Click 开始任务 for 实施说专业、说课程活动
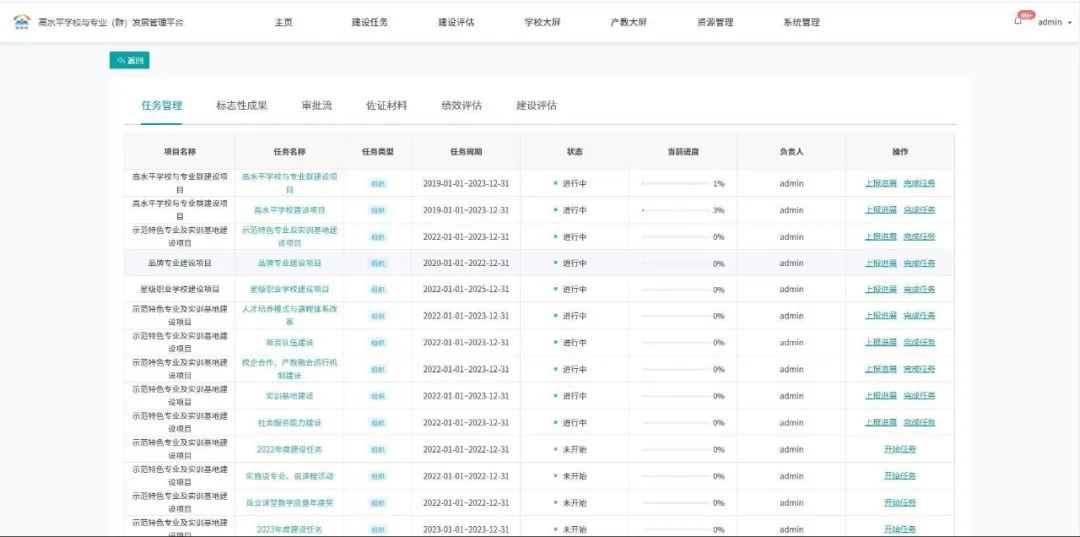Viewport: 1080px width, 537px height. tap(900, 476)
